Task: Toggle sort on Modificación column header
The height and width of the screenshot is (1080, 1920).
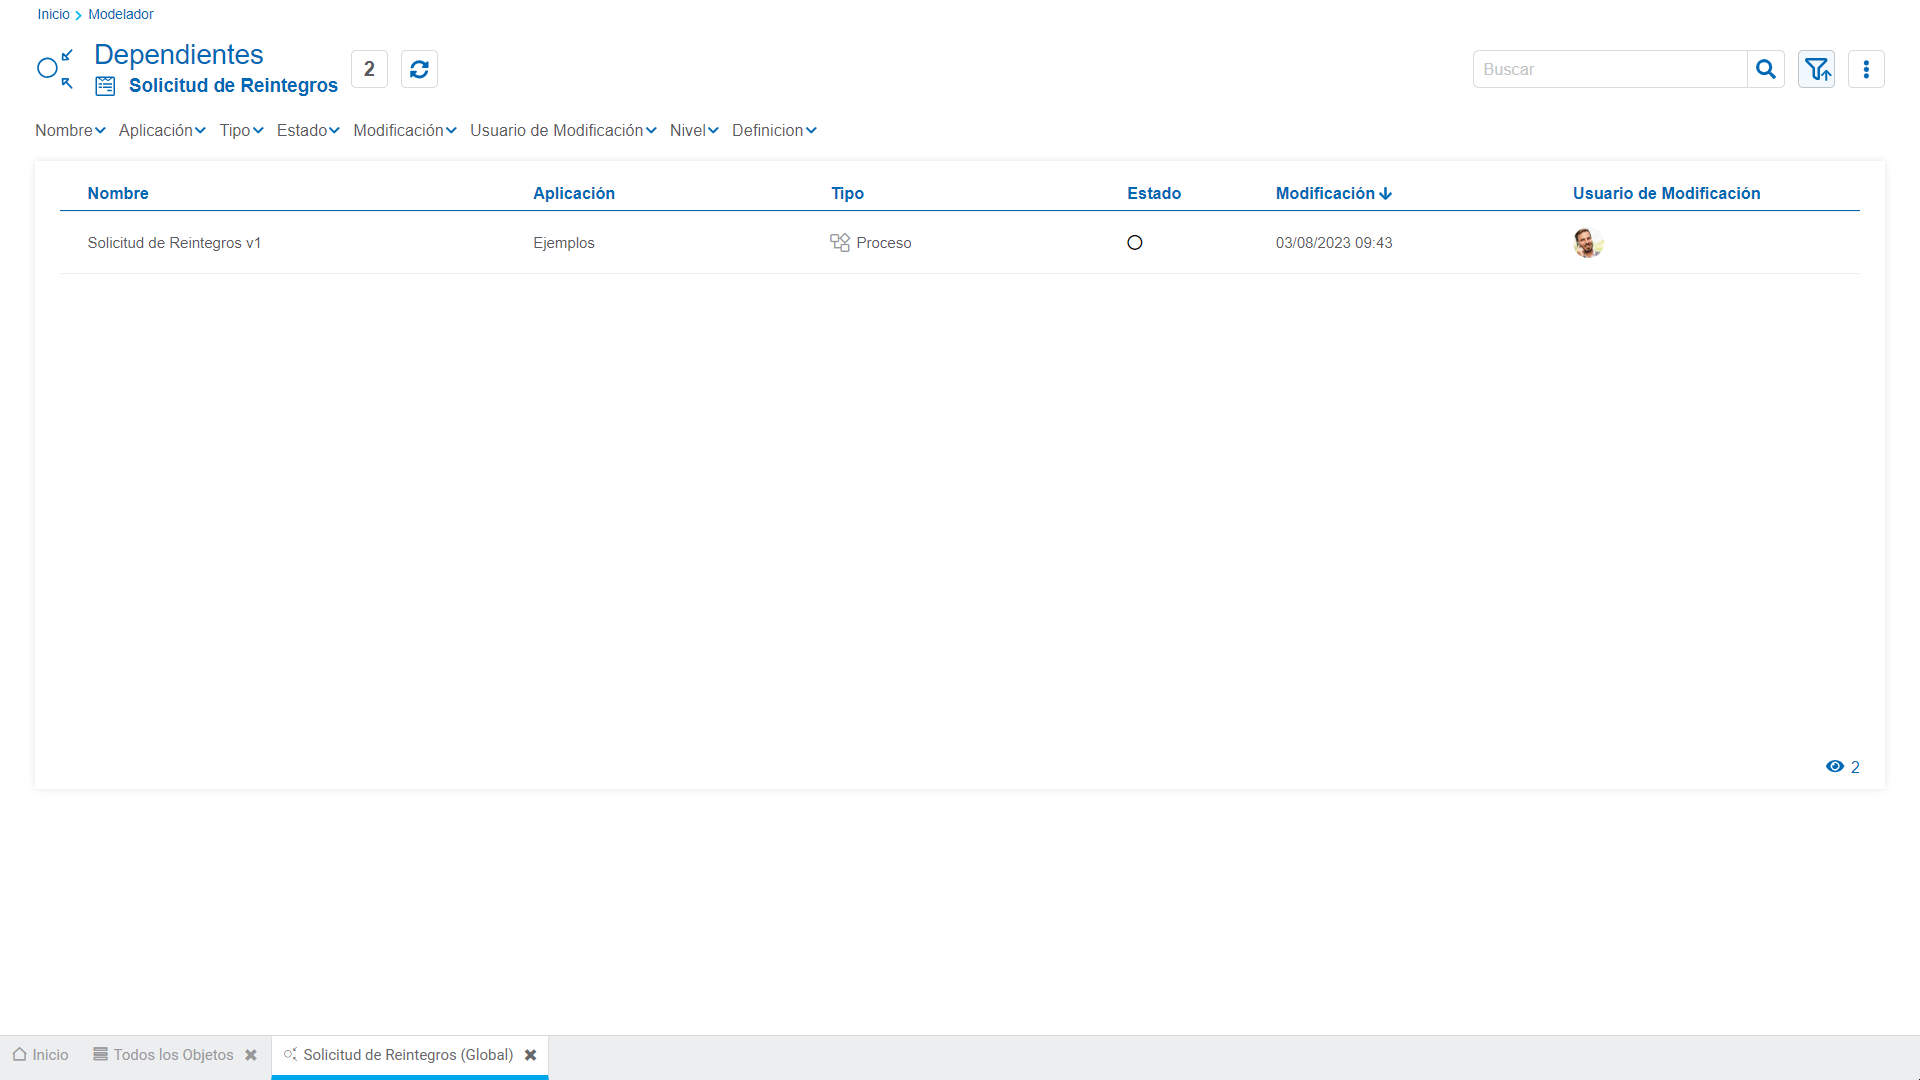Action: (1333, 193)
